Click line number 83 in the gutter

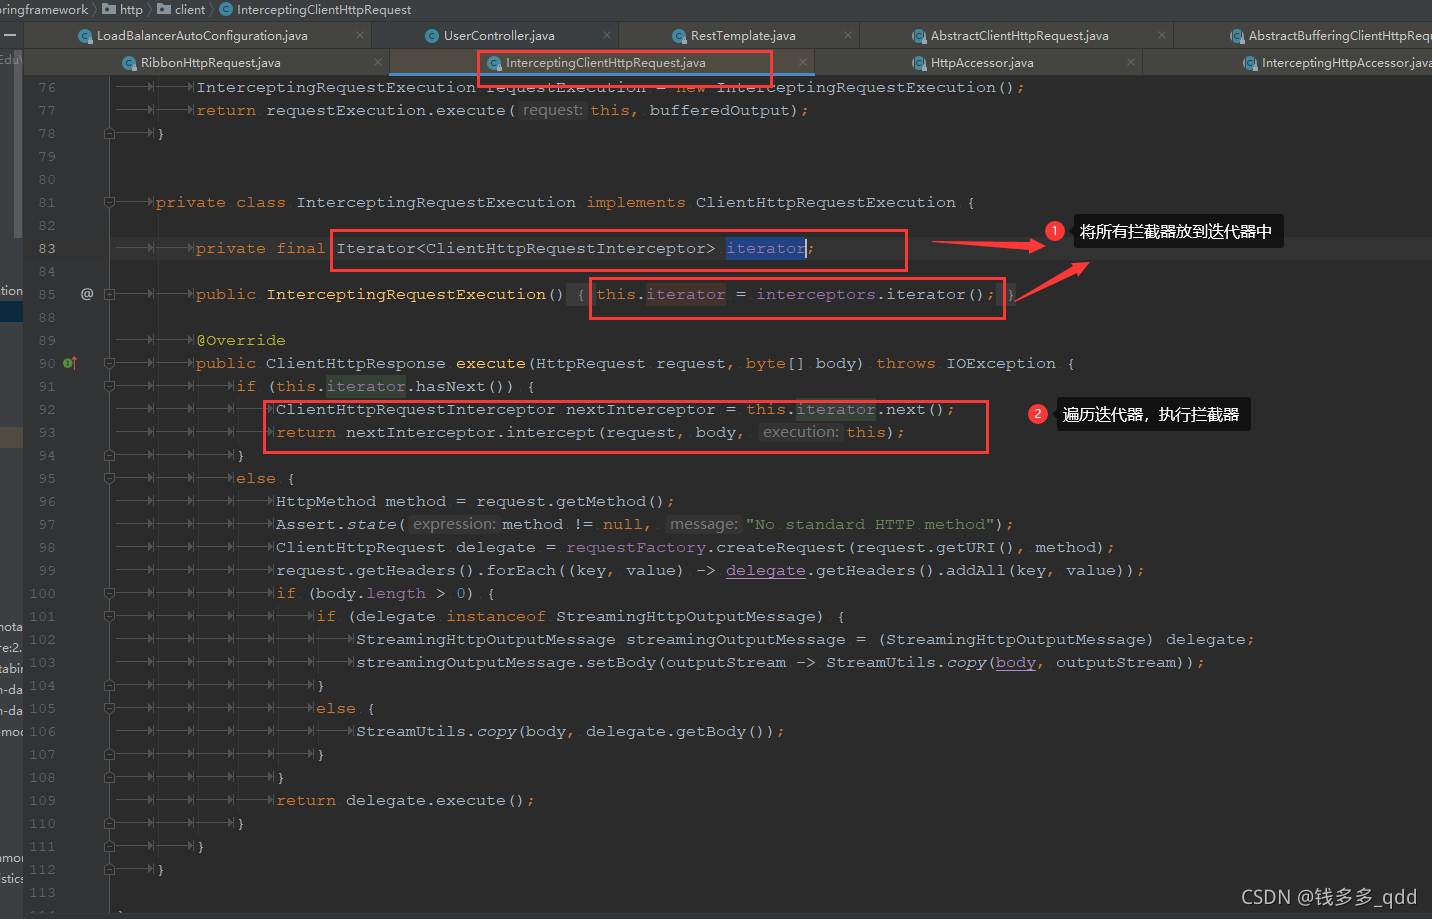pos(47,248)
